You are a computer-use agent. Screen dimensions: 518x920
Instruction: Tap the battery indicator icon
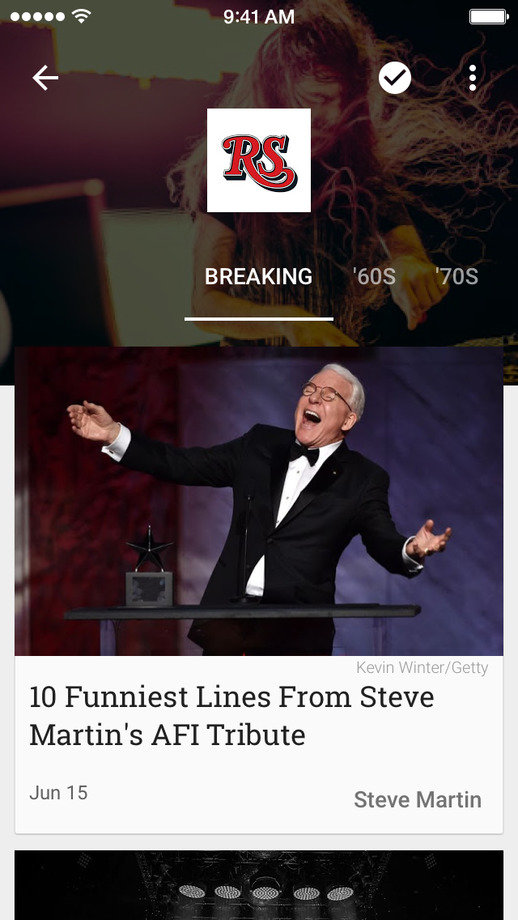(x=488, y=16)
